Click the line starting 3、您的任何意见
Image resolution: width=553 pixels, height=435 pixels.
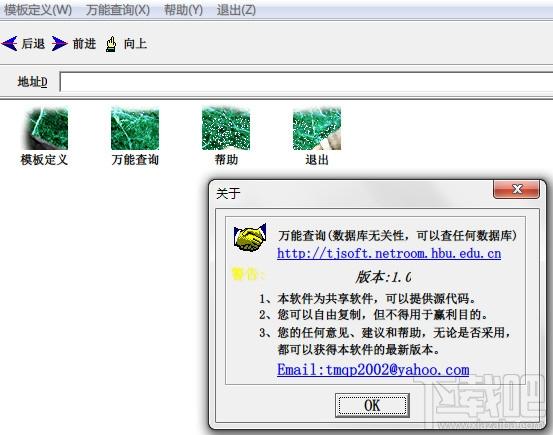pyautogui.click(x=384, y=332)
